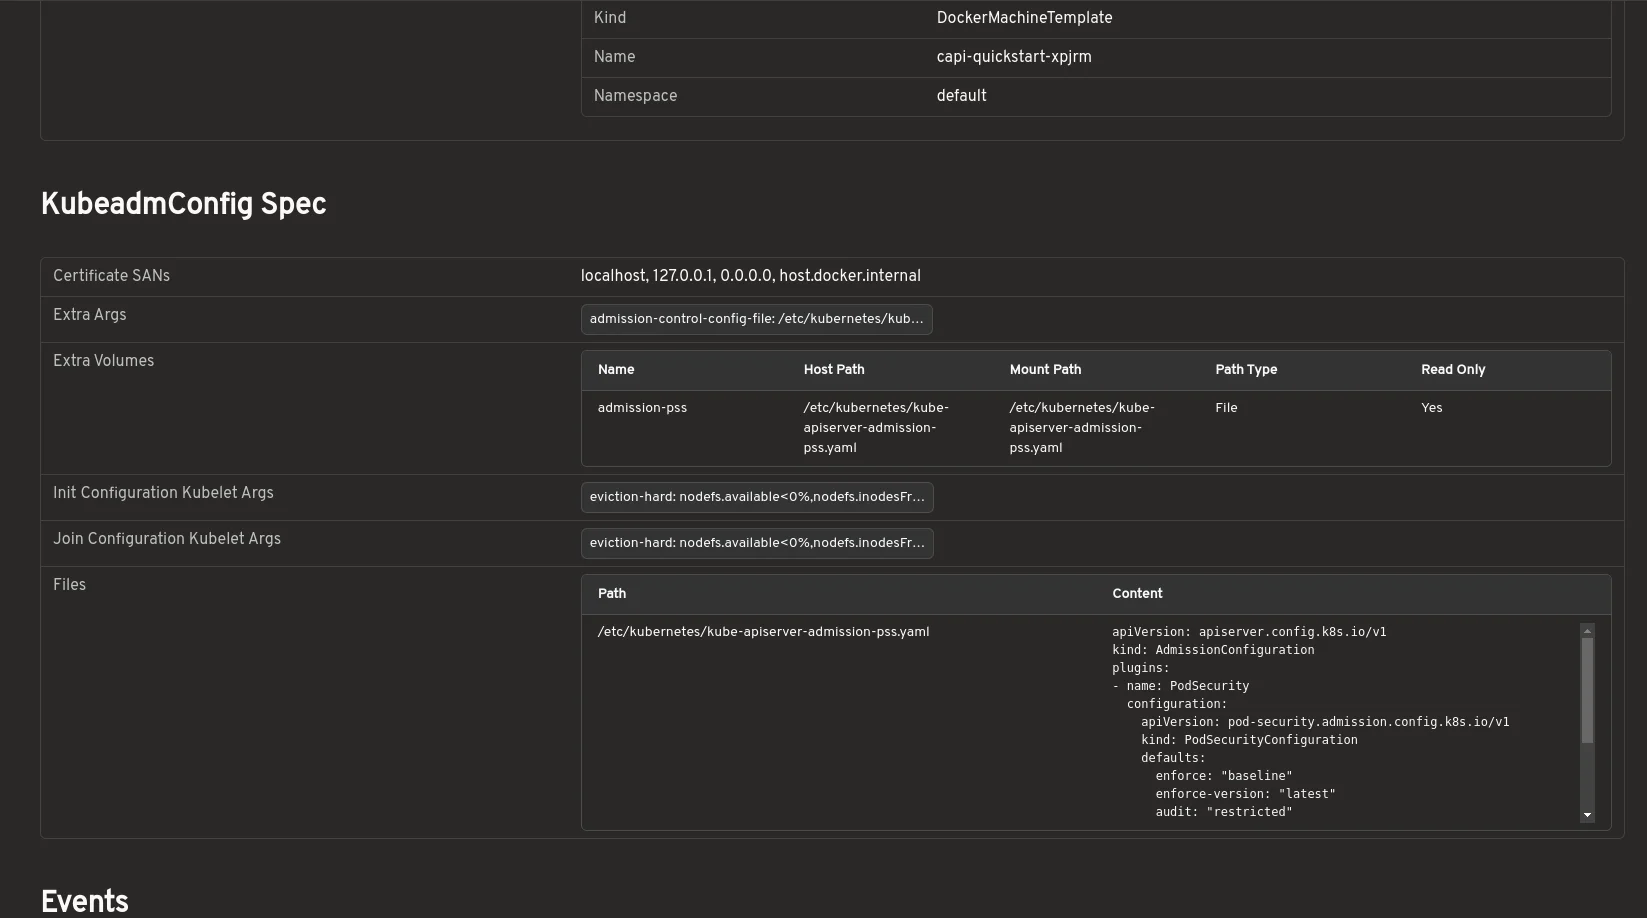Click the Namespace row label
The height and width of the screenshot is (918, 1647).
click(635, 96)
